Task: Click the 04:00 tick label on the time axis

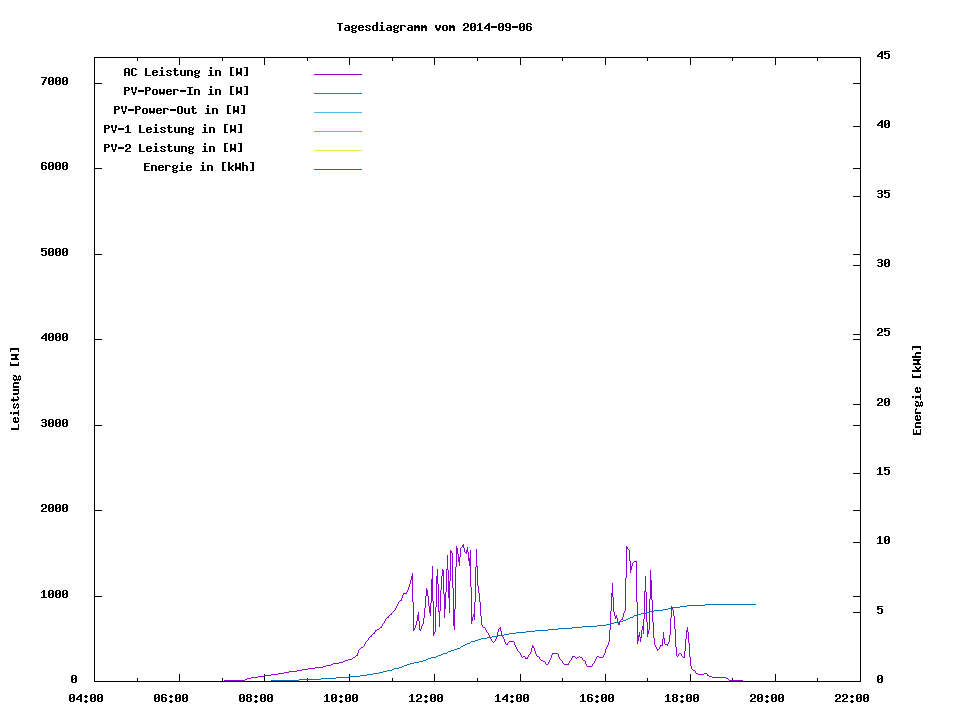Action: pyautogui.click(x=86, y=698)
